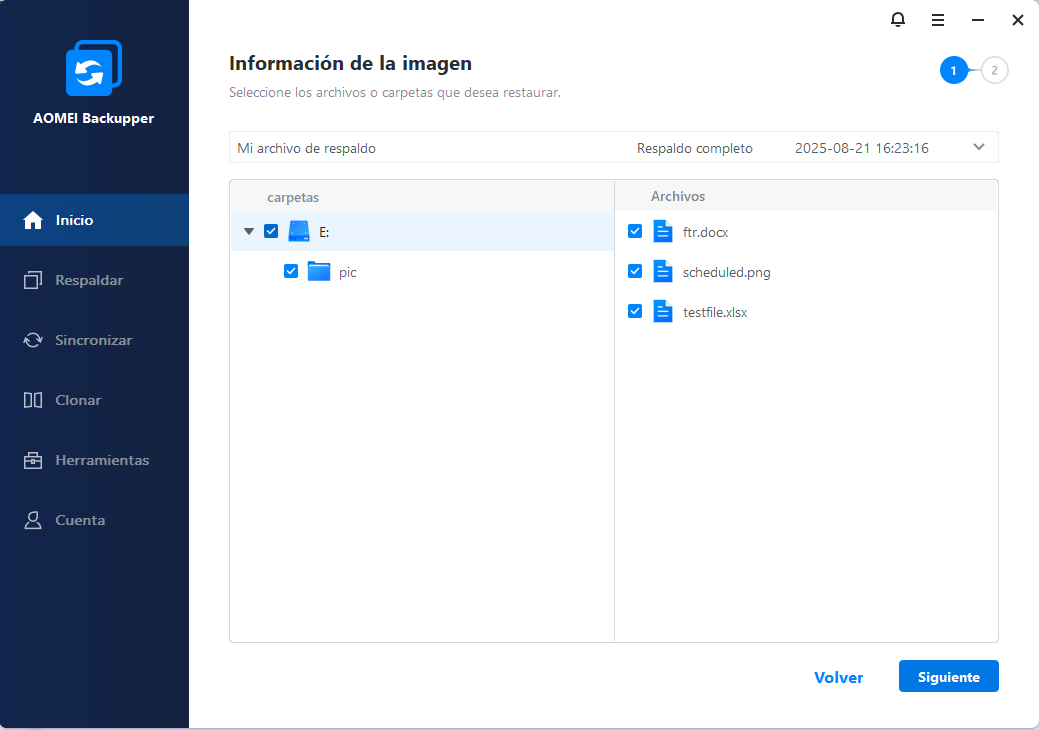This screenshot has height=730, width=1039.
Task: Uncheck scheduled.png in the file list
Action: [x=634, y=271]
